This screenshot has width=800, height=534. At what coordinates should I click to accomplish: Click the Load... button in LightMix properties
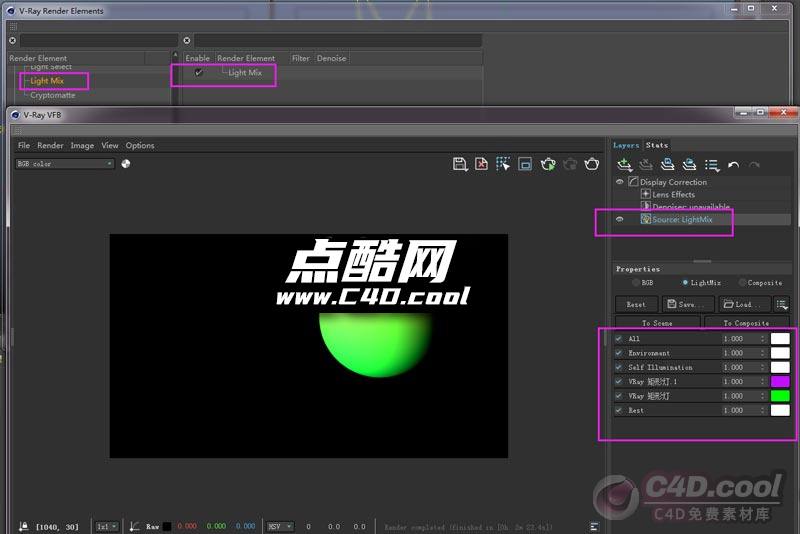click(744, 304)
